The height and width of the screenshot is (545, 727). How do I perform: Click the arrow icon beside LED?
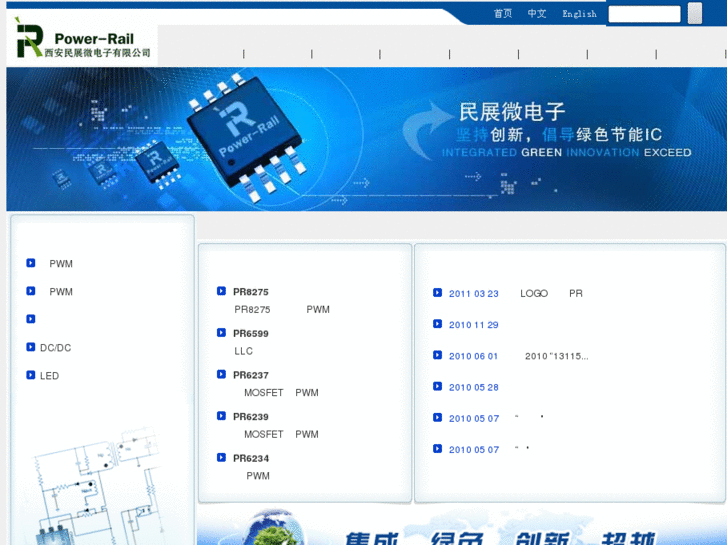click(31, 375)
